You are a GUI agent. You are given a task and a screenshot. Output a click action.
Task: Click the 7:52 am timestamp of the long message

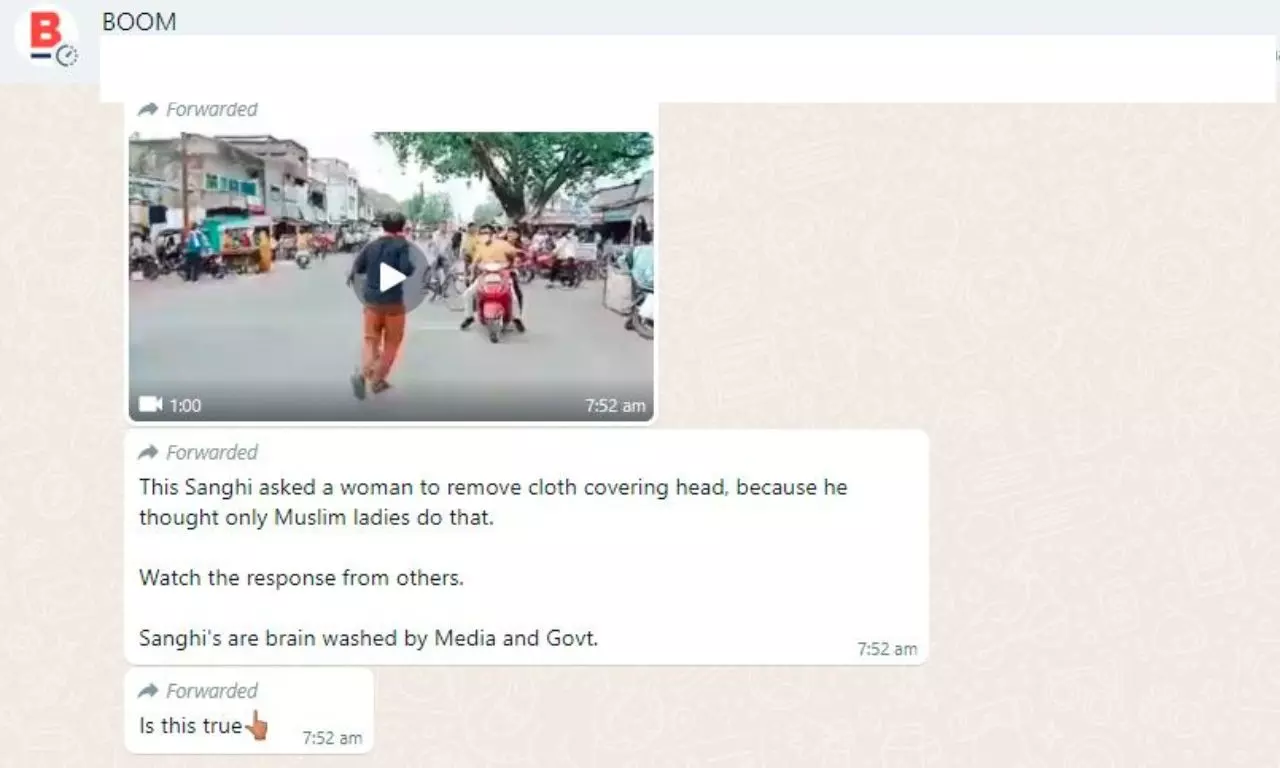[887, 649]
